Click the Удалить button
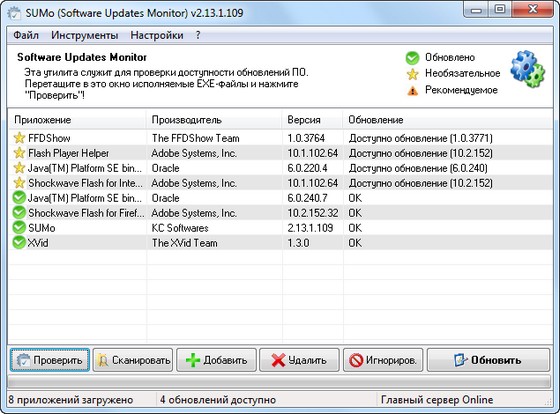560x414 pixels. click(x=299, y=360)
